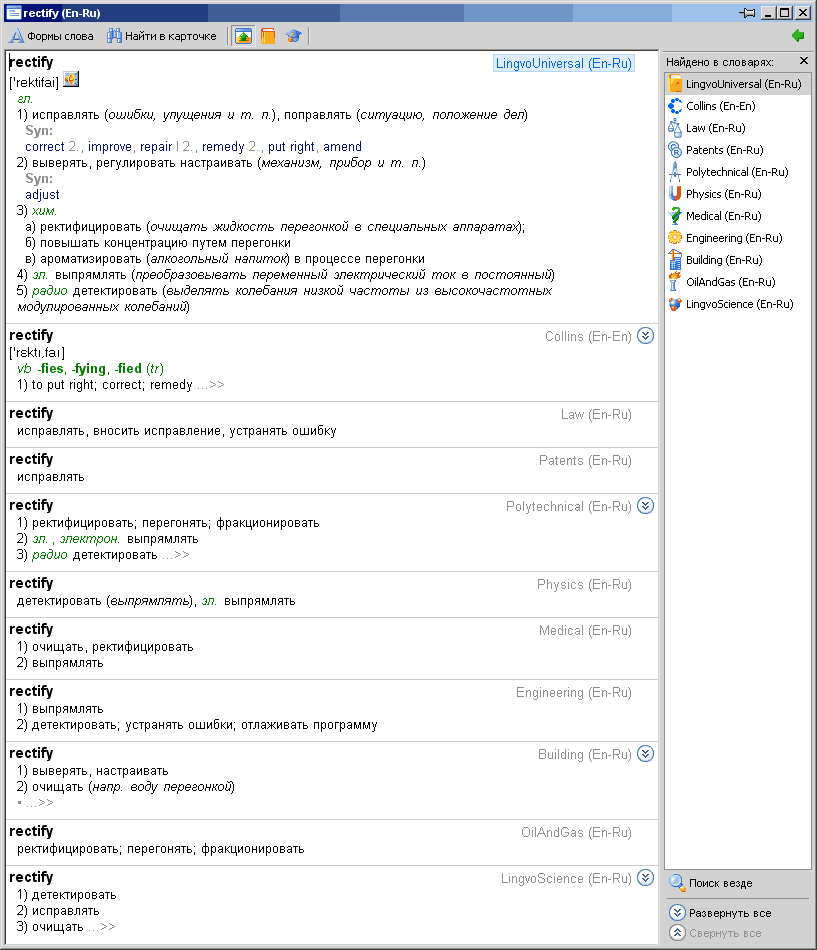Viewport: 817px width, 950px height.
Task: Click the graduation cap icon in toolbar
Action: click(x=294, y=36)
